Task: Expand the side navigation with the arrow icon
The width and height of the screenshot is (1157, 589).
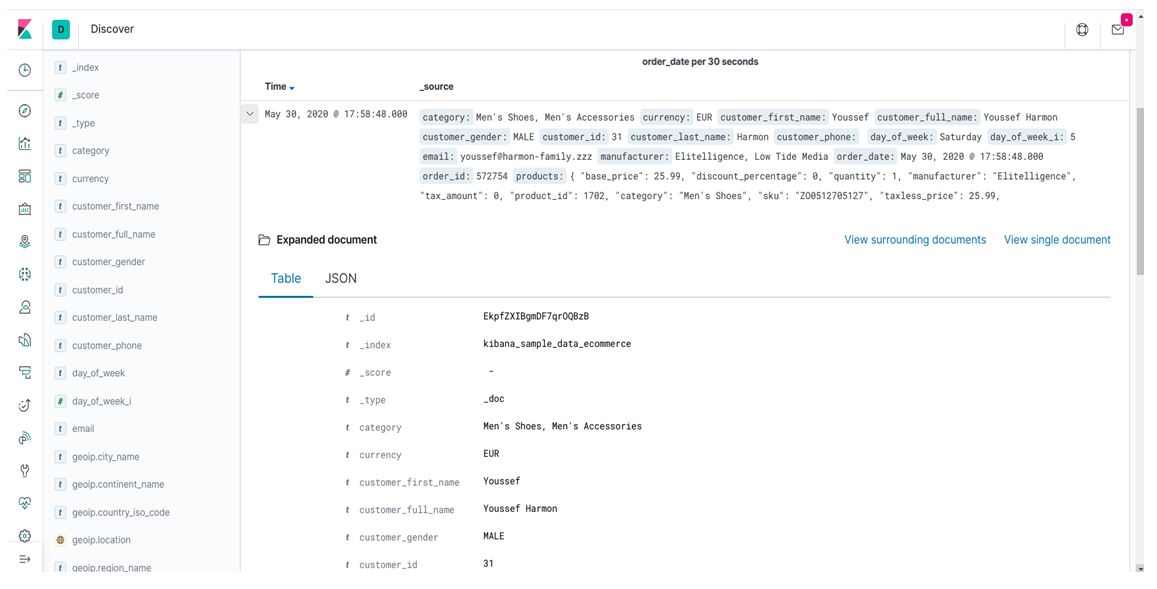Action: point(24,559)
